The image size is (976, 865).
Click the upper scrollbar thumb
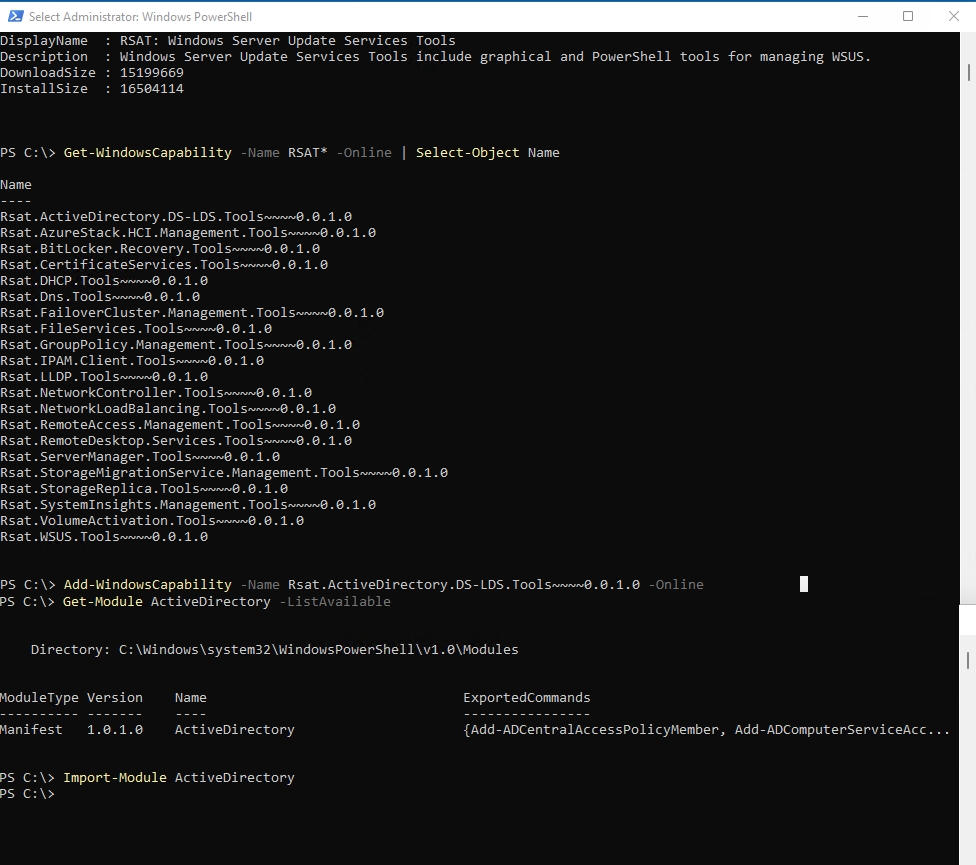[x=968, y=72]
